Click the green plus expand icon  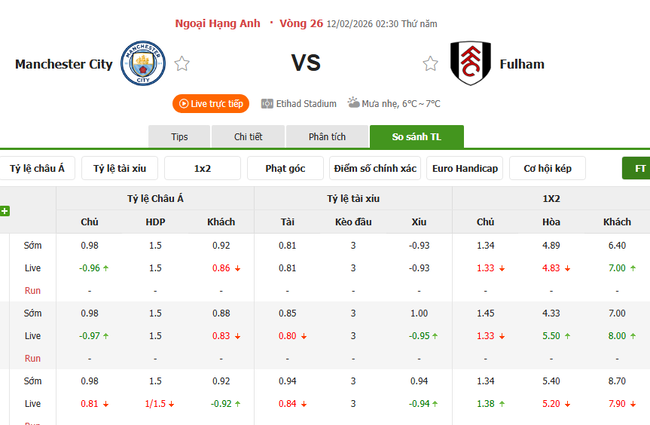click(5, 211)
